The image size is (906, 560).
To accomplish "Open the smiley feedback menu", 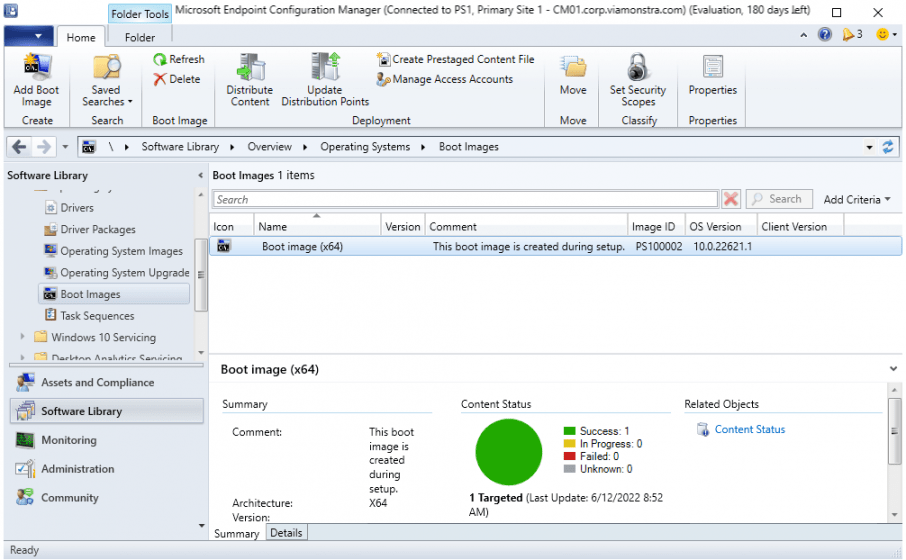I will point(886,35).
